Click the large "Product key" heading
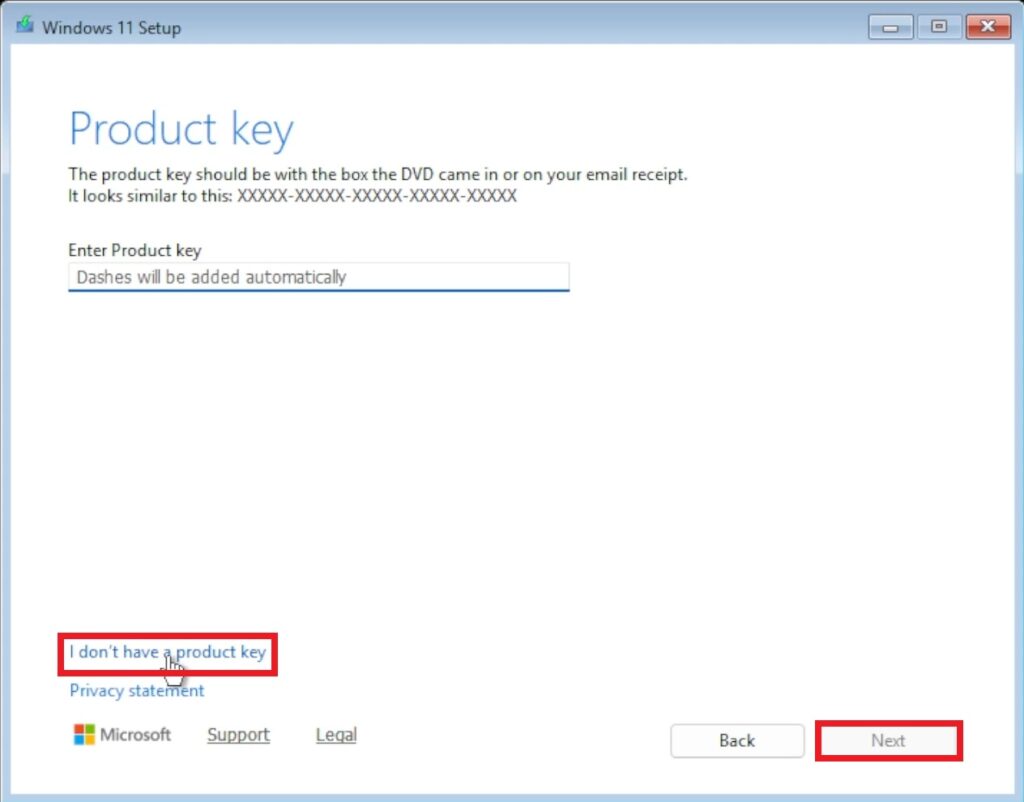The height and width of the screenshot is (802, 1024). [181, 129]
